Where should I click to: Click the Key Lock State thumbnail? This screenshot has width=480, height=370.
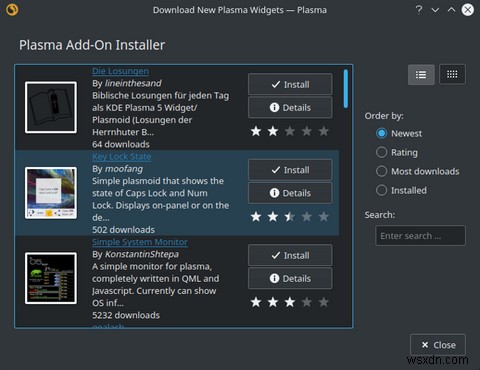(51, 193)
